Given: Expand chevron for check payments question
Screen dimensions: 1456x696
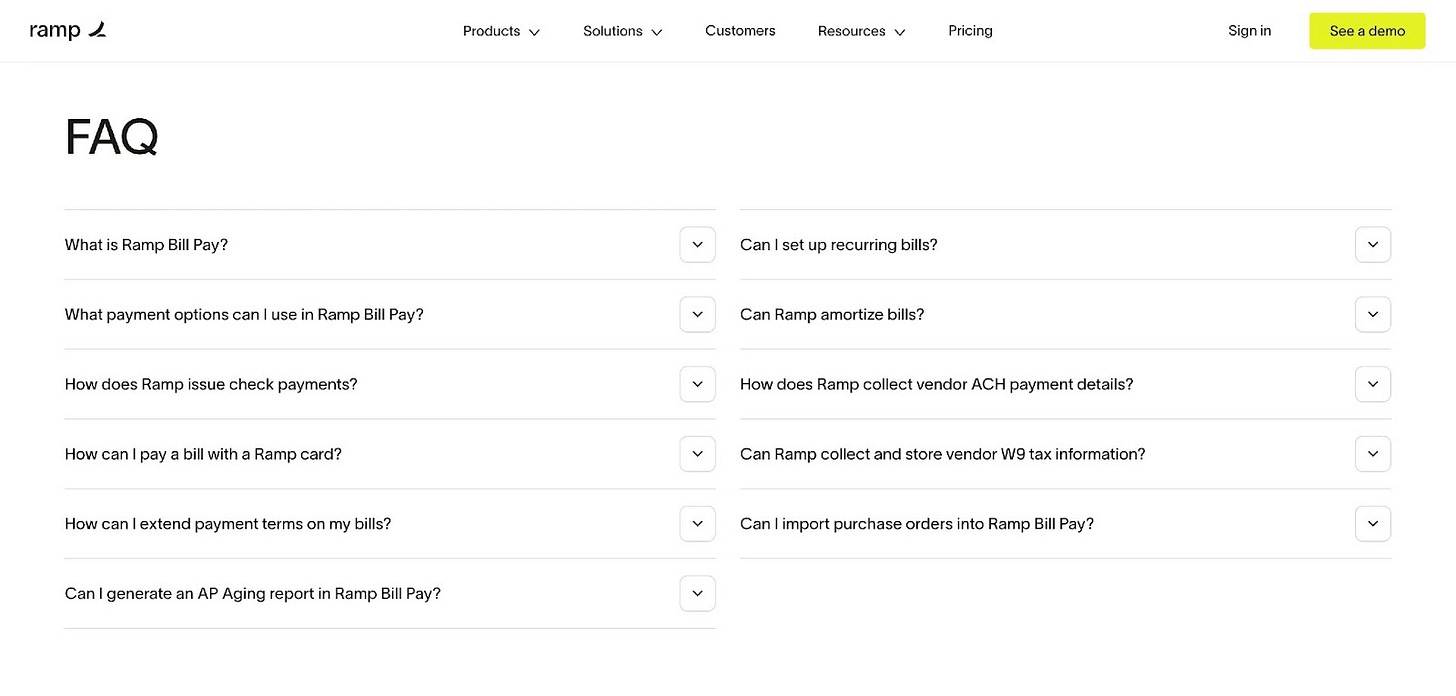Looking at the screenshot, I should click(697, 384).
